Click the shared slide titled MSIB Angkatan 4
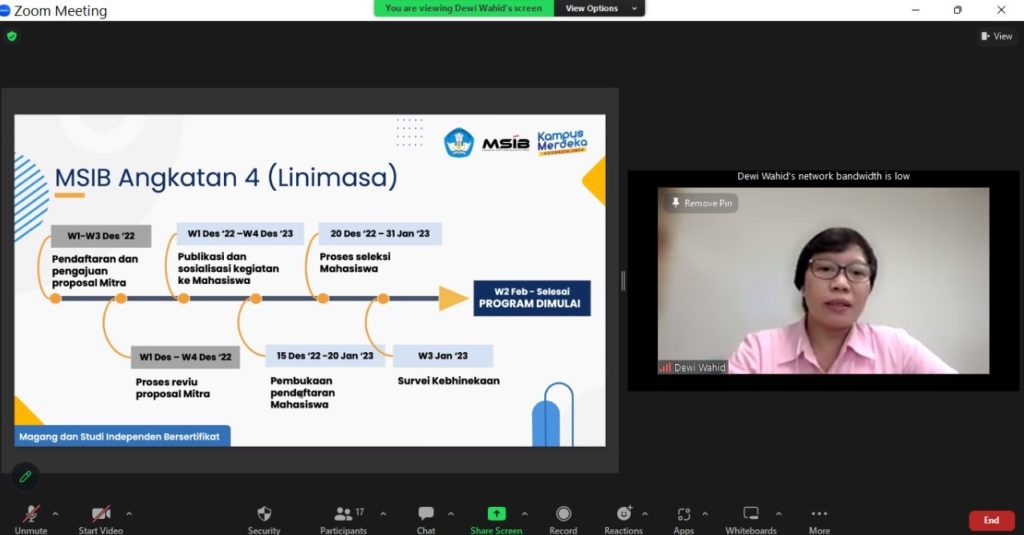1024x535 pixels. [310, 281]
